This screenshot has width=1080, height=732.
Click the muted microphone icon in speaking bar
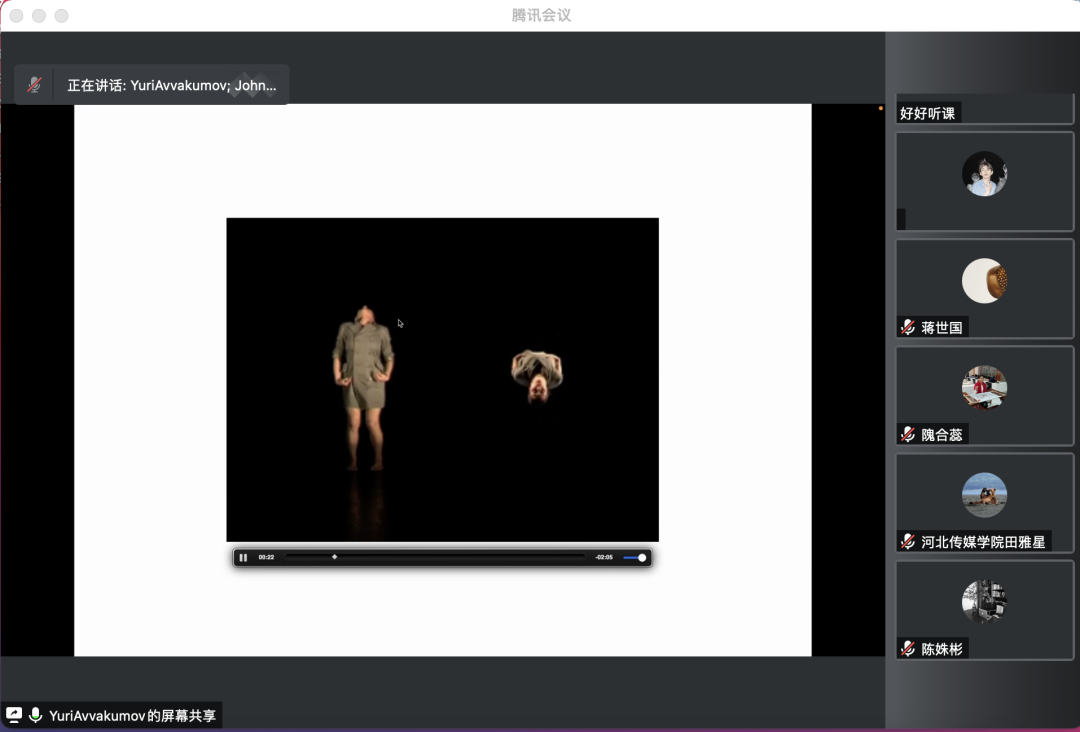click(x=34, y=85)
